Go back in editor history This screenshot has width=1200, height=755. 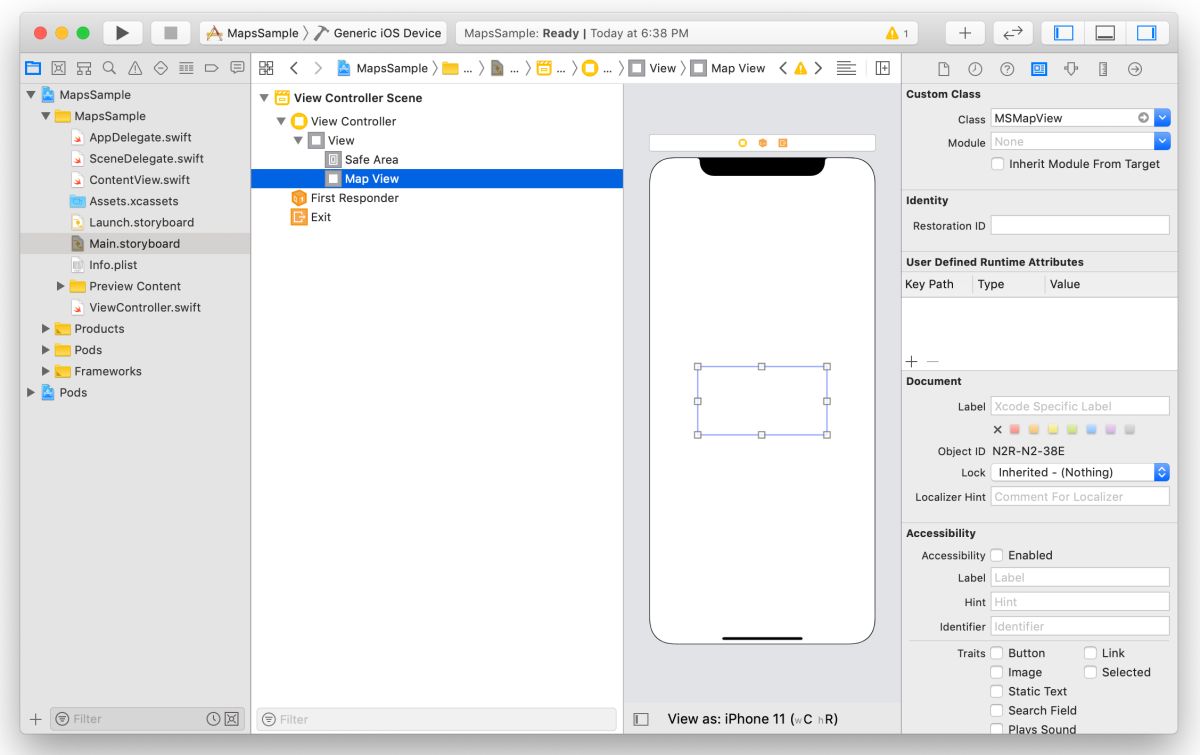293,68
